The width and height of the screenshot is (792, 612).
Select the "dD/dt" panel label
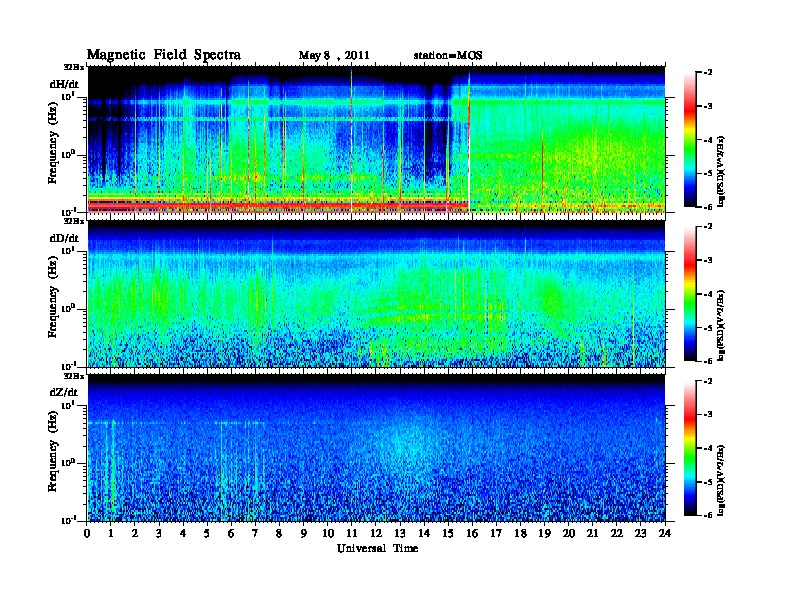point(64,238)
